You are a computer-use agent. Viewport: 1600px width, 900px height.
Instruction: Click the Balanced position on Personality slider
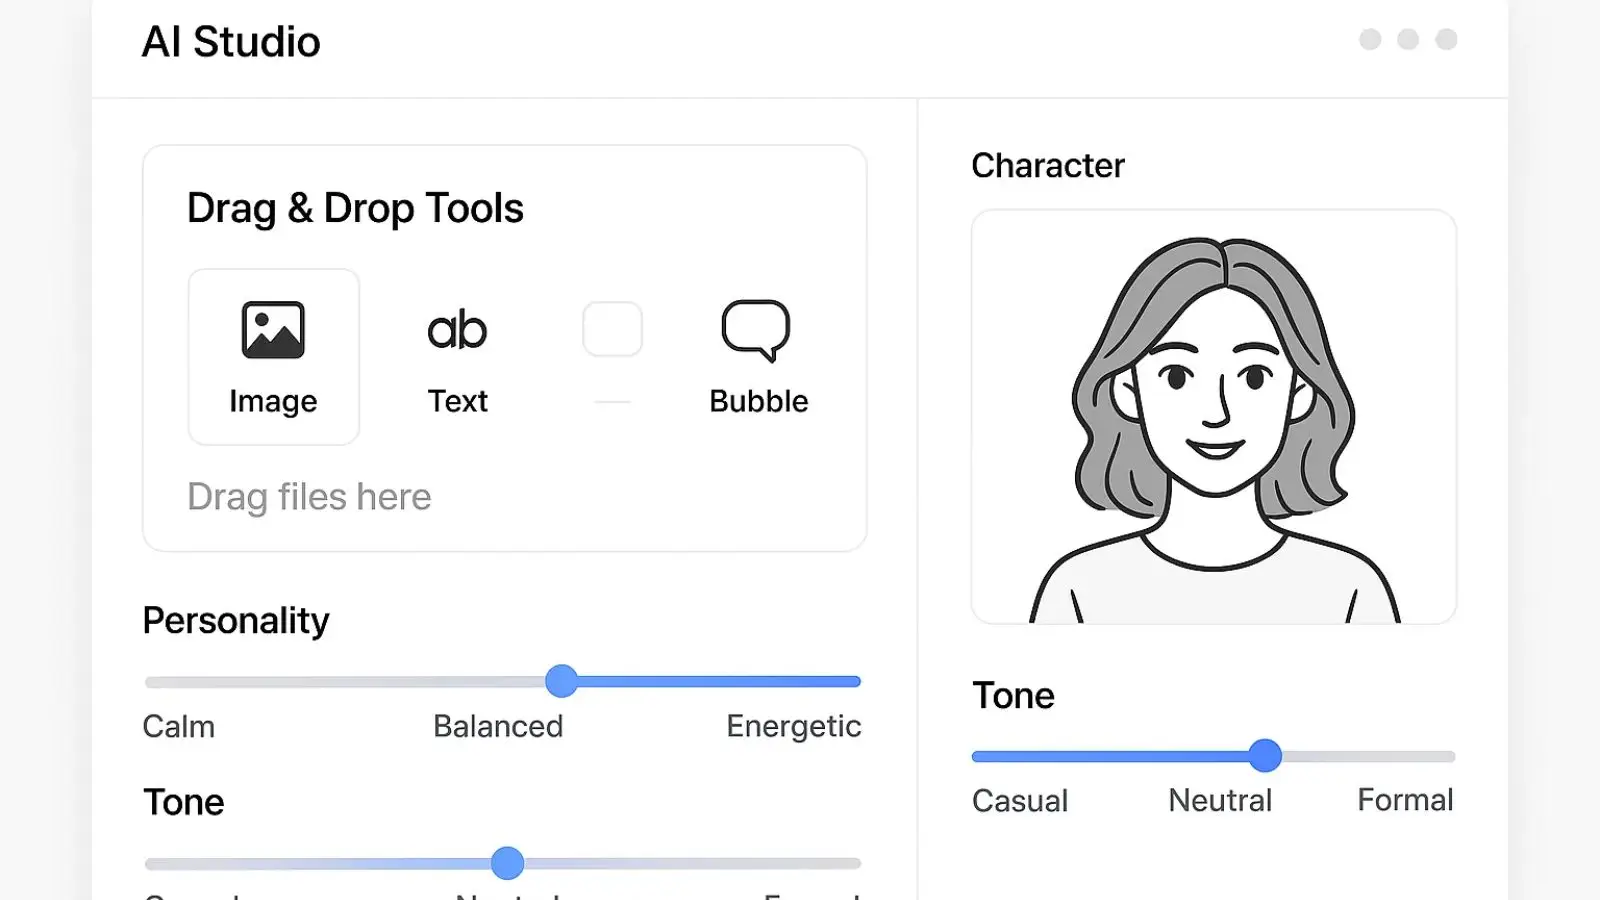coord(498,681)
